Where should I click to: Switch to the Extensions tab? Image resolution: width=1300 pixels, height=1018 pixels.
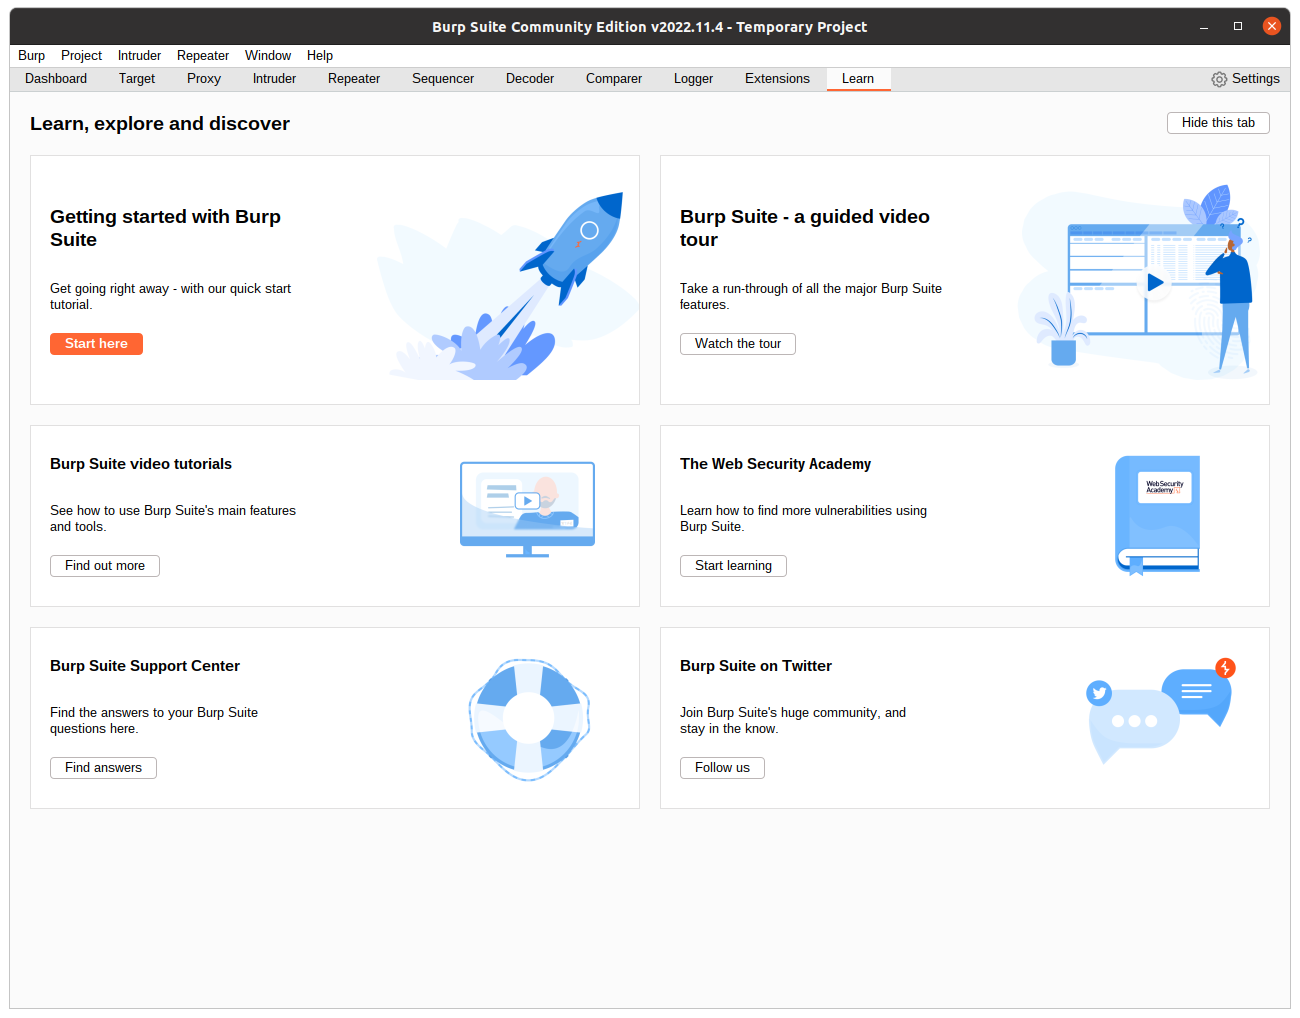[777, 79]
